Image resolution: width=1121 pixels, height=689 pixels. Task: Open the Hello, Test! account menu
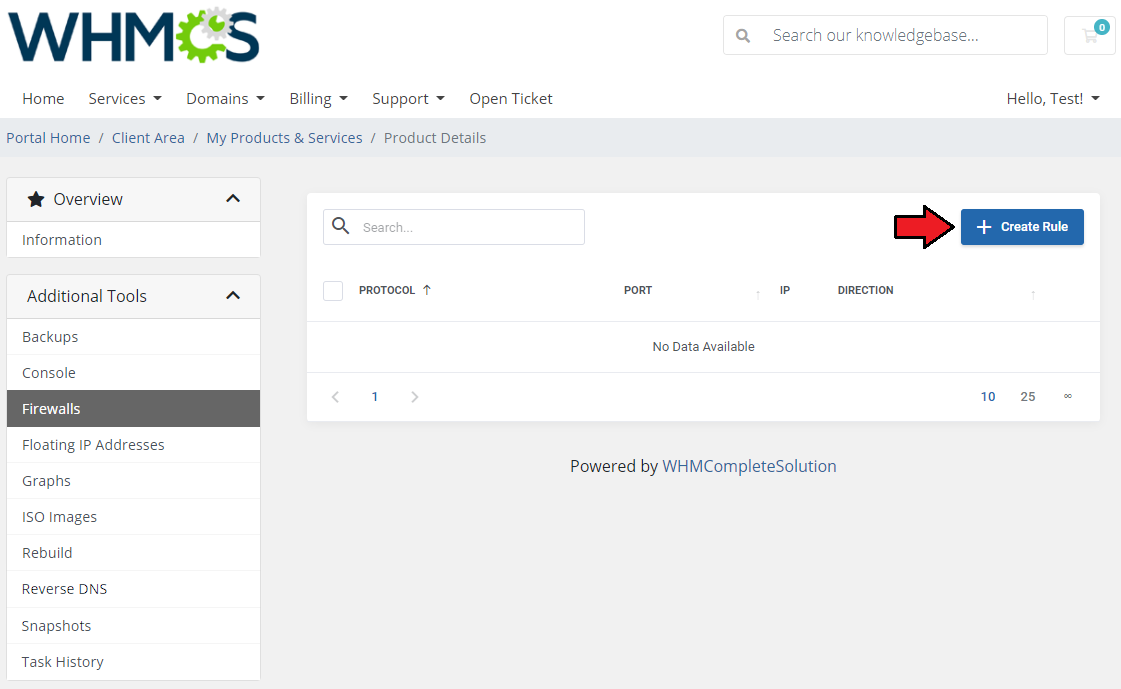coord(1053,99)
